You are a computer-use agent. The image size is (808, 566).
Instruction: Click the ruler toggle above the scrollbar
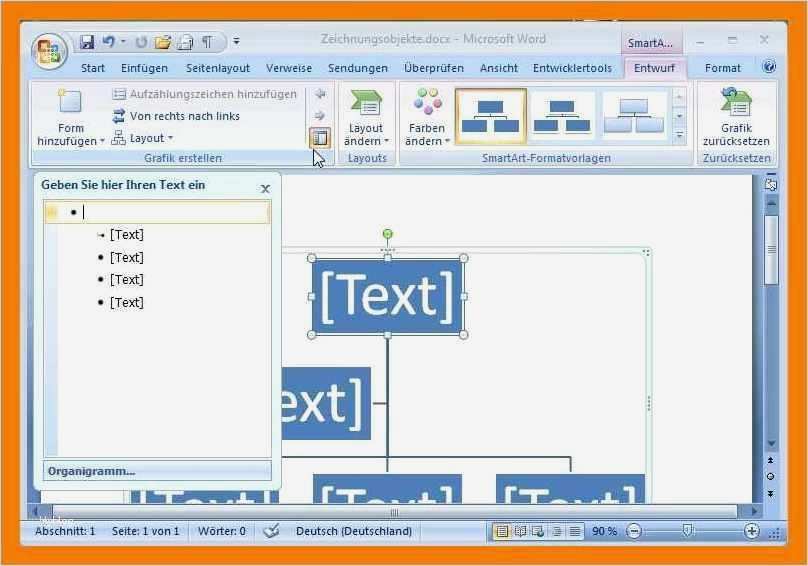point(771,184)
